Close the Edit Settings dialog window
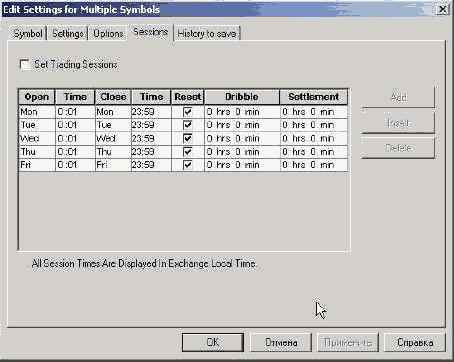 (x=443, y=9)
